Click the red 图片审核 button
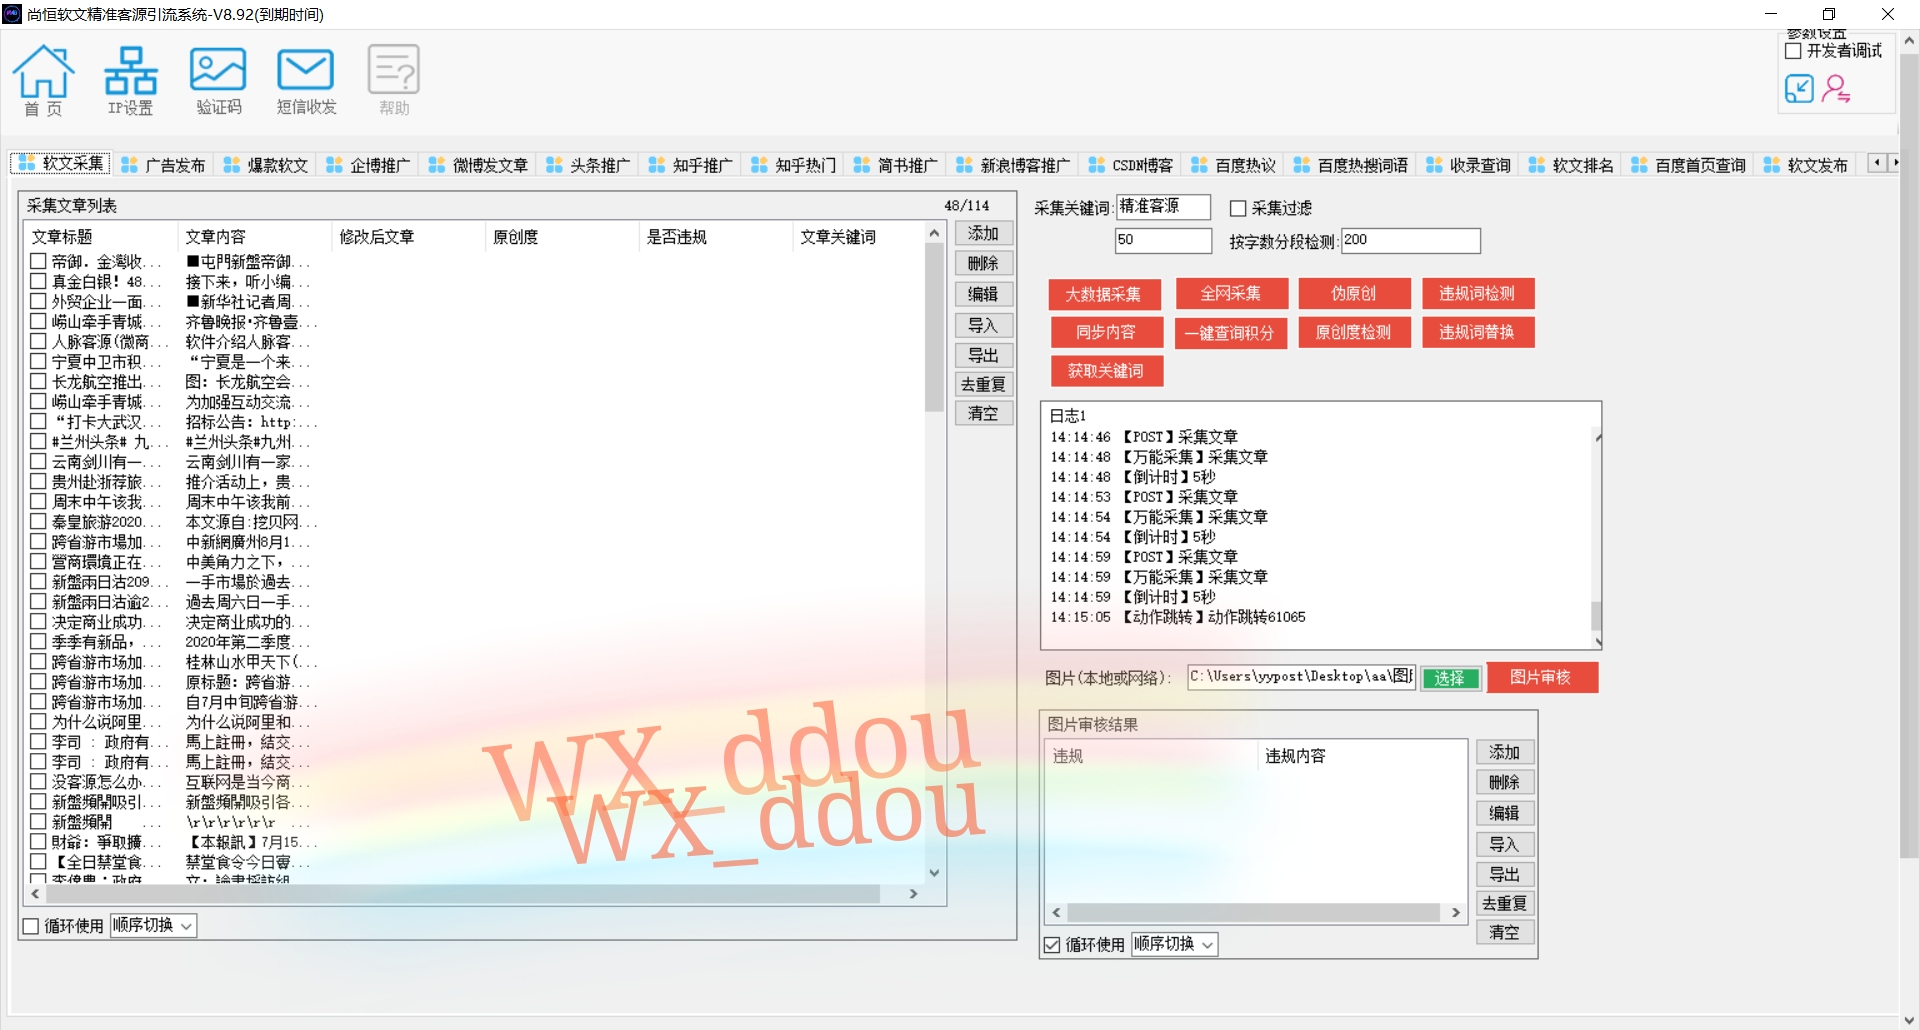 [1542, 677]
